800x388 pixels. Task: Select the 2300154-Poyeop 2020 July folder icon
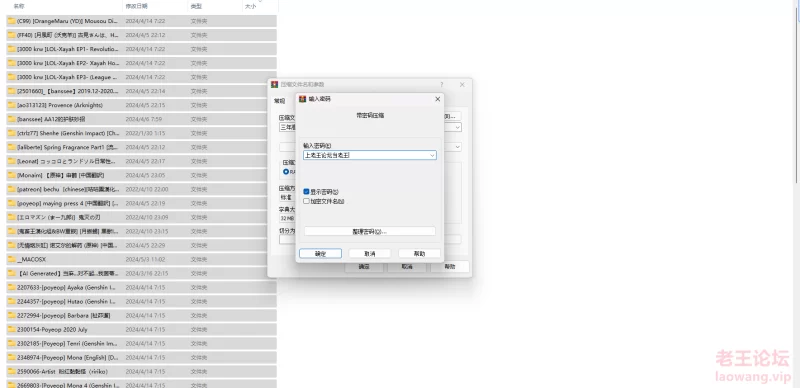[11, 329]
